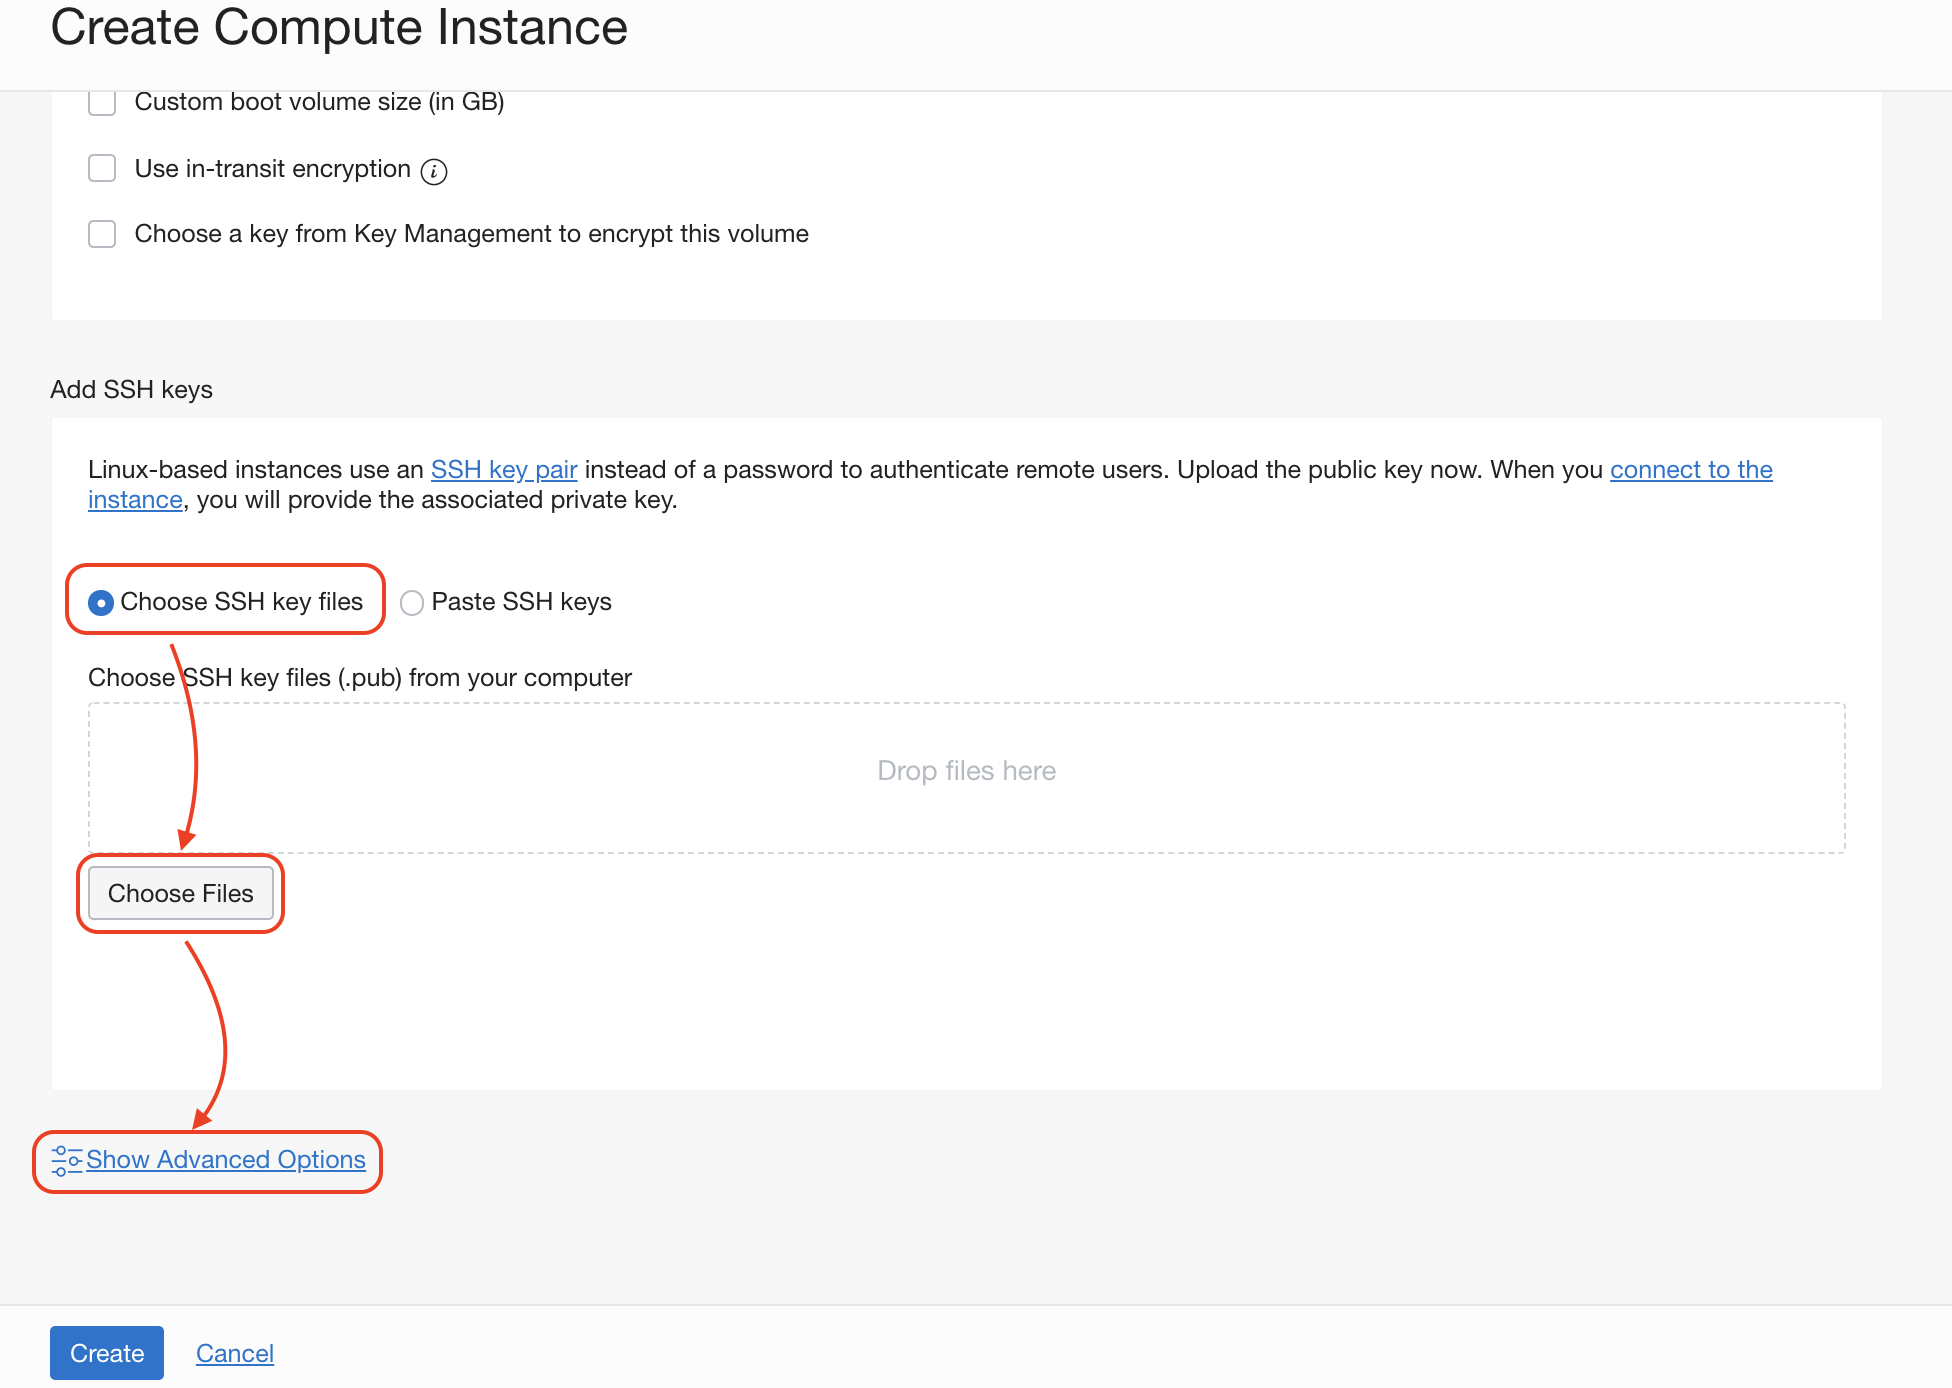Select Paste SSH keys radio option

point(411,603)
